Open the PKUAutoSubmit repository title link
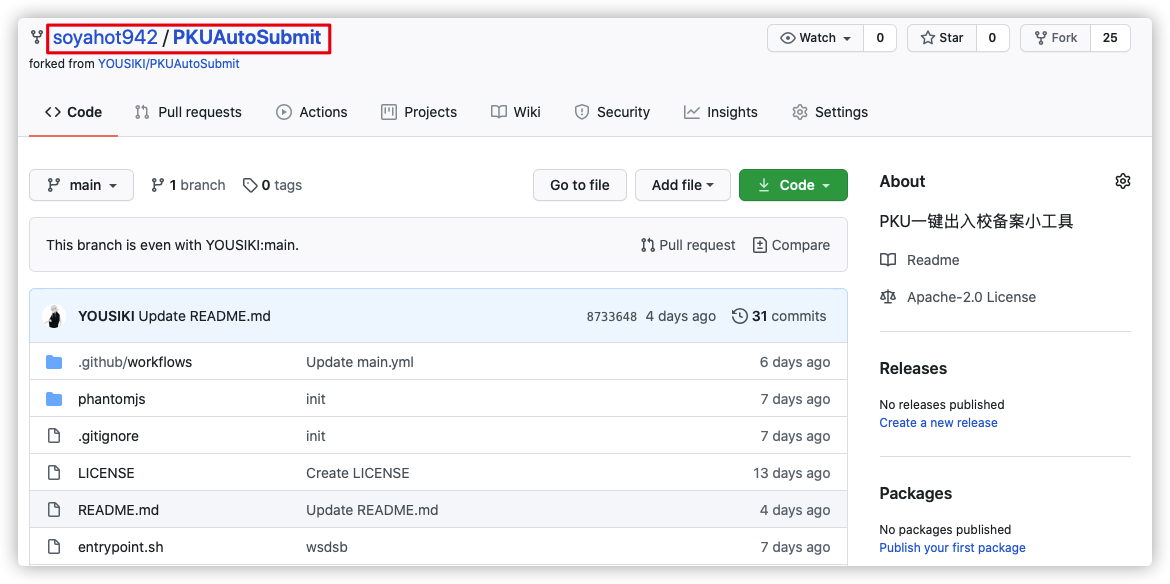 click(247, 37)
